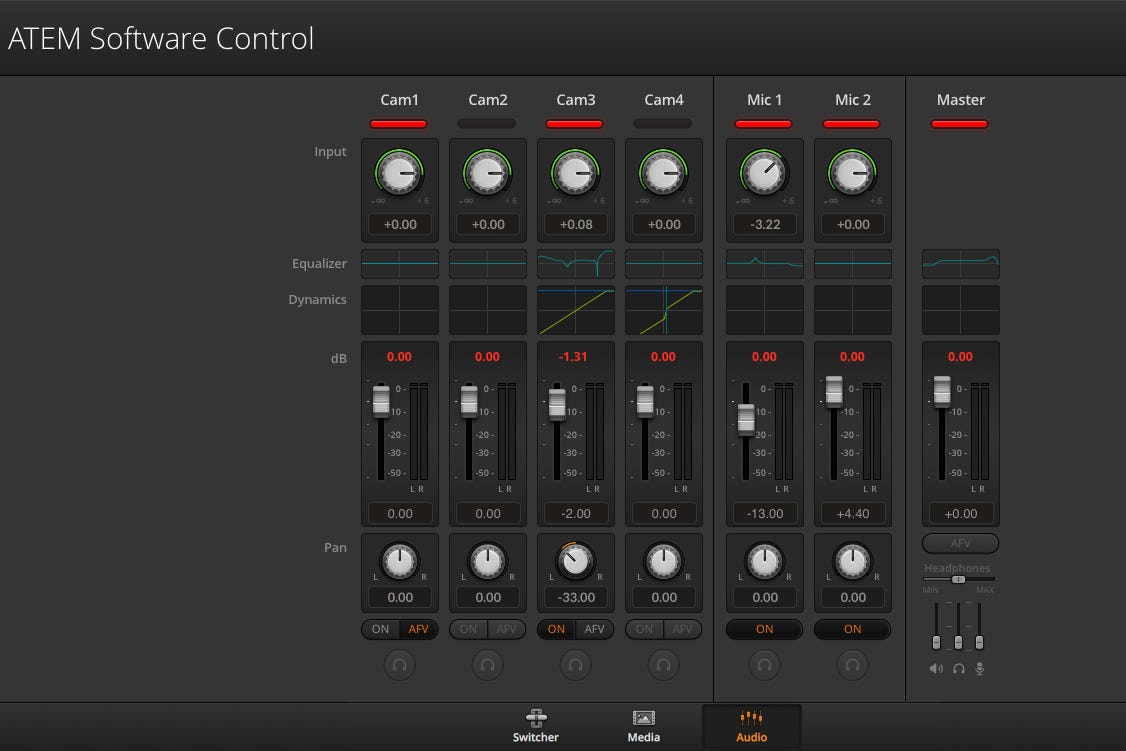The width and height of the screenshot is (1126, 751).
Task: Open the Cam3 equalizer curve
Action: tap(575, 263)
